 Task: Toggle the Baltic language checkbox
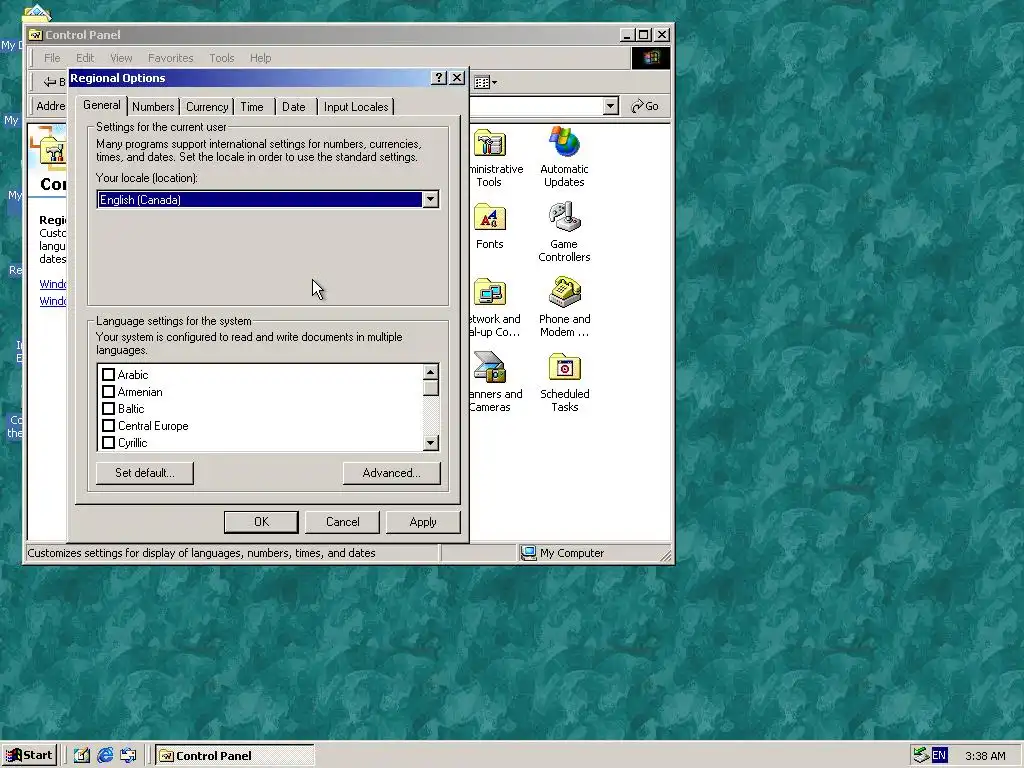tap(108, 409)
